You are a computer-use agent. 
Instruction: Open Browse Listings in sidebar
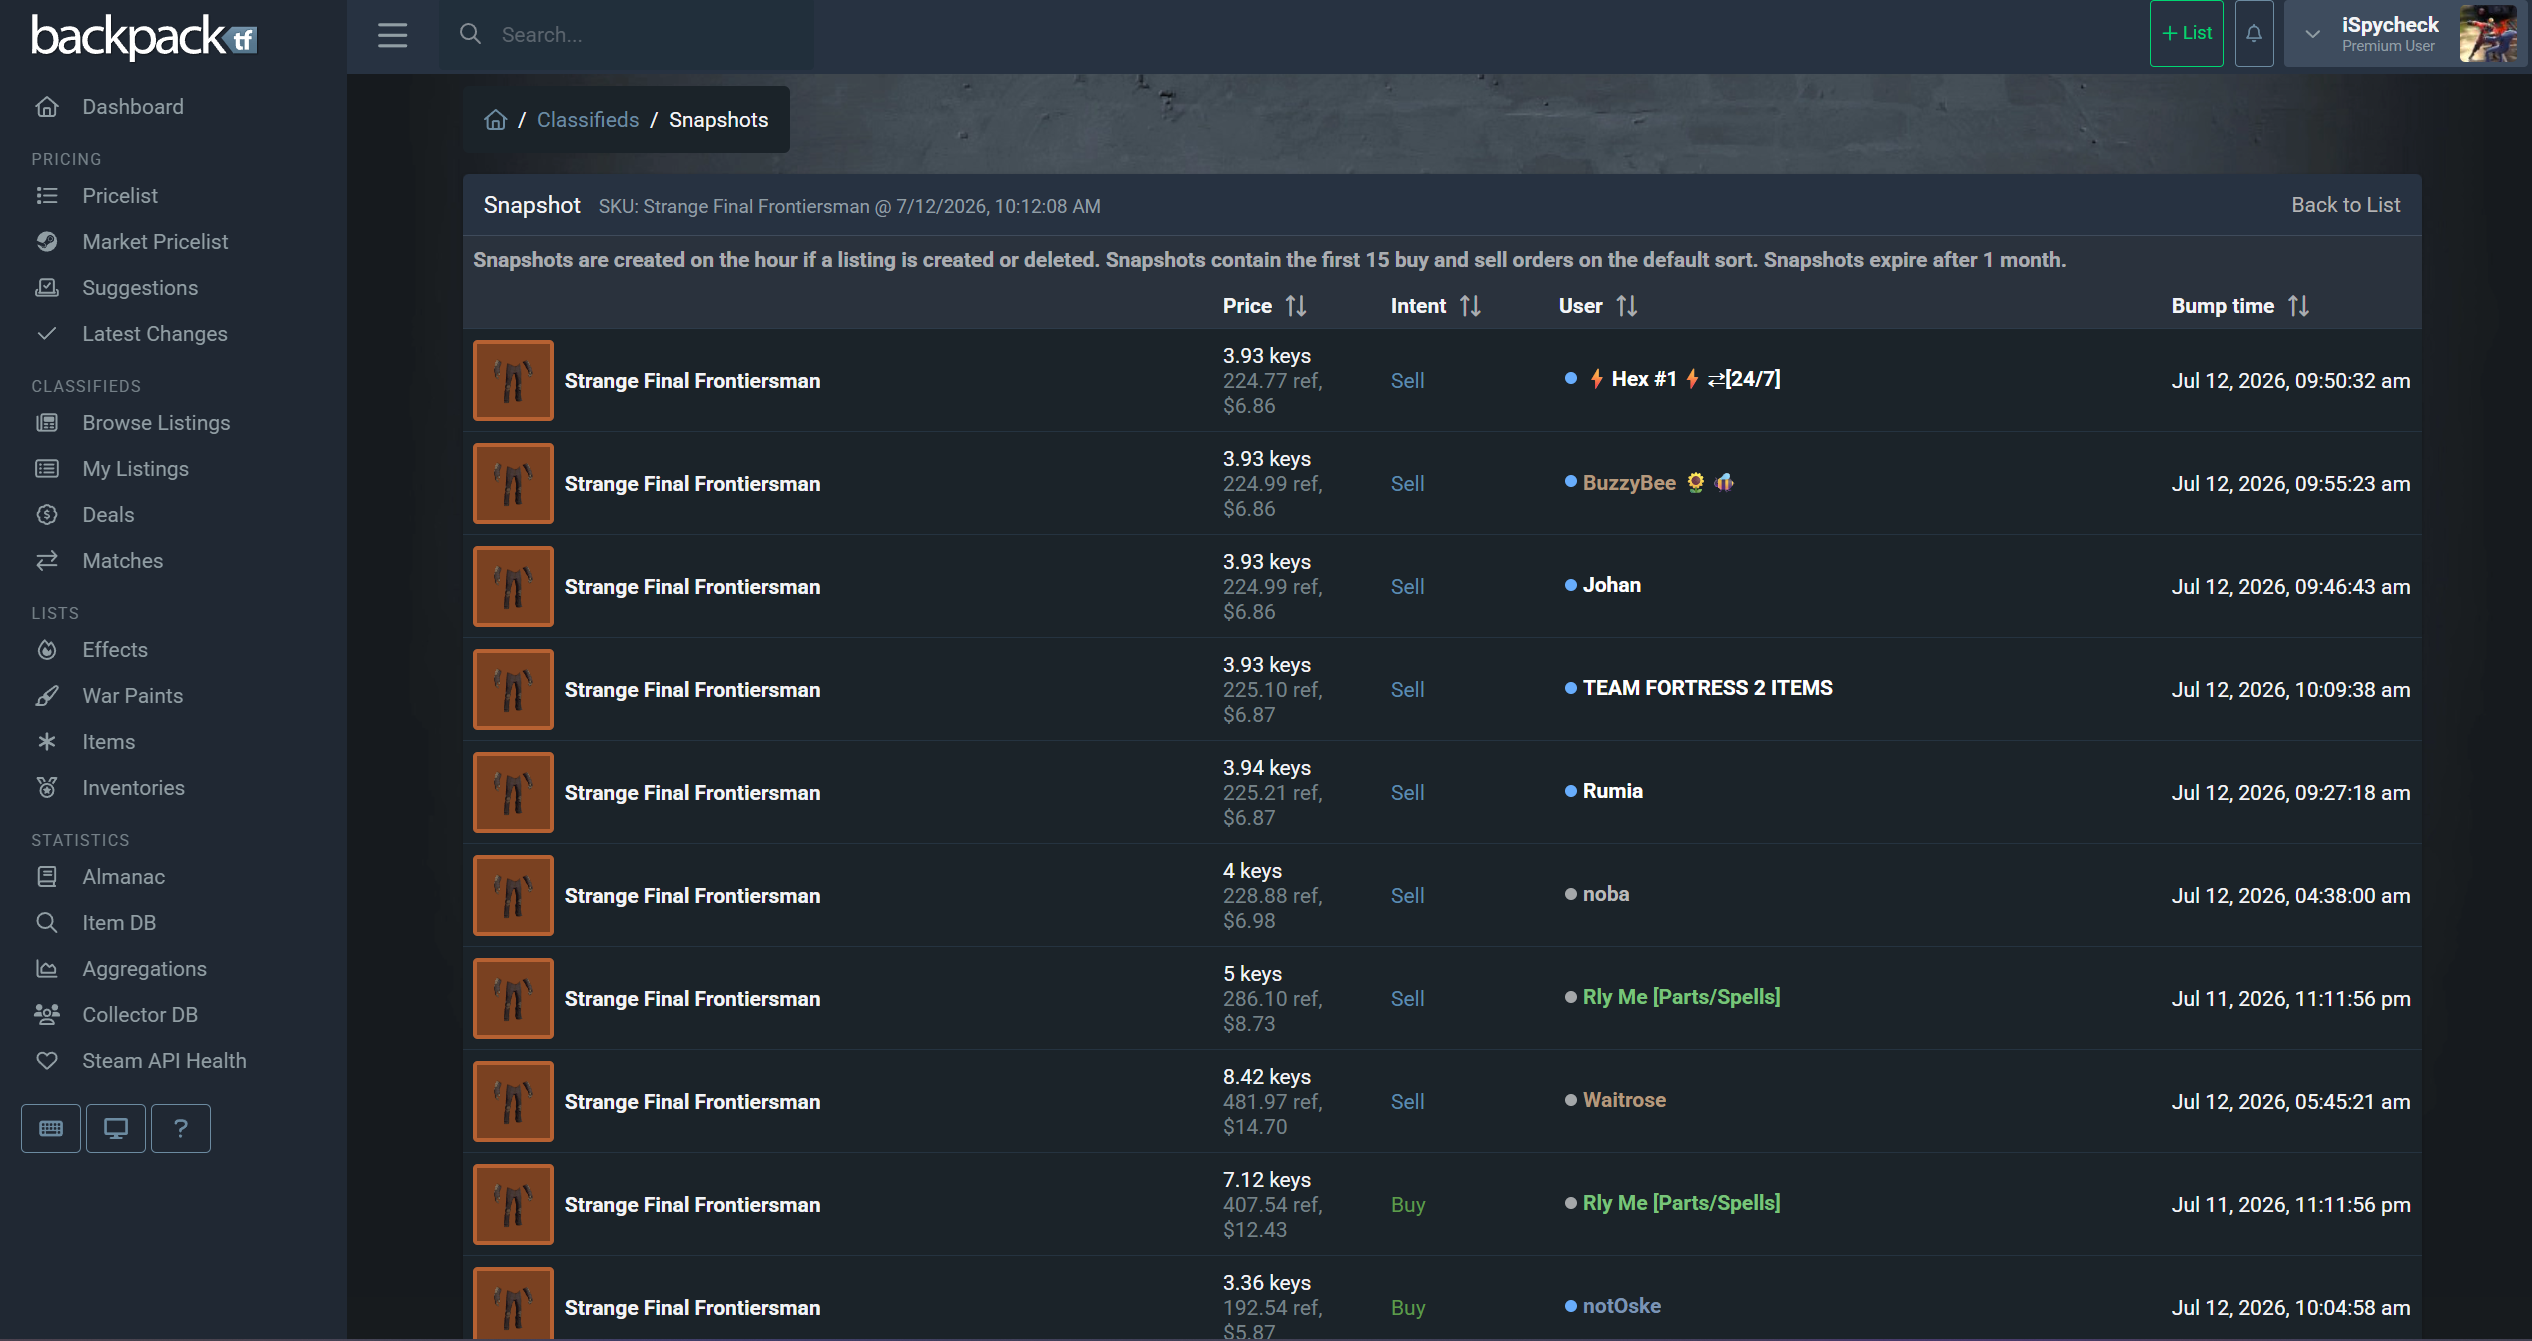[x=156, y=423]
